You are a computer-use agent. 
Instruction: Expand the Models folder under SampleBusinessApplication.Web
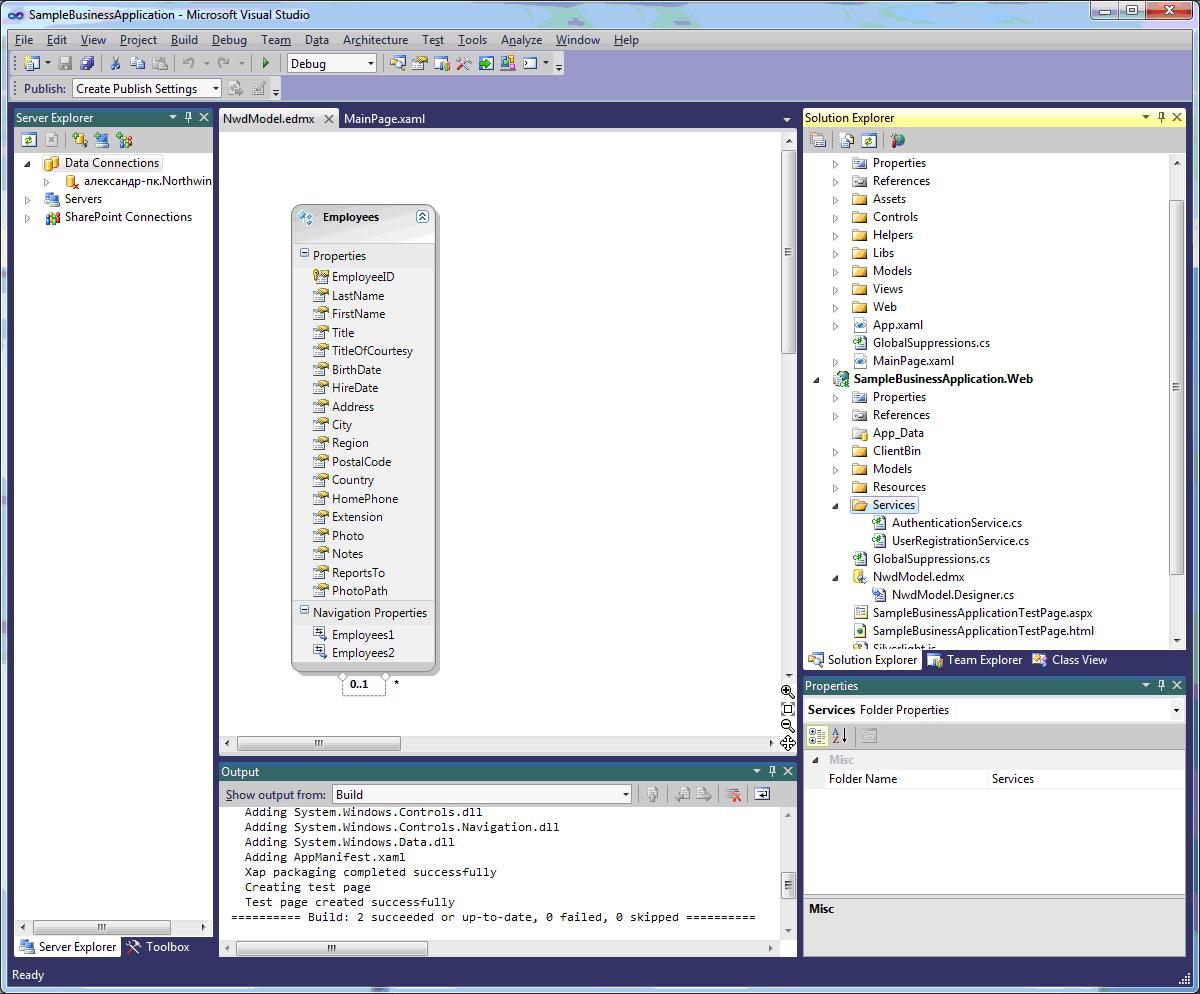coord(836,469)
